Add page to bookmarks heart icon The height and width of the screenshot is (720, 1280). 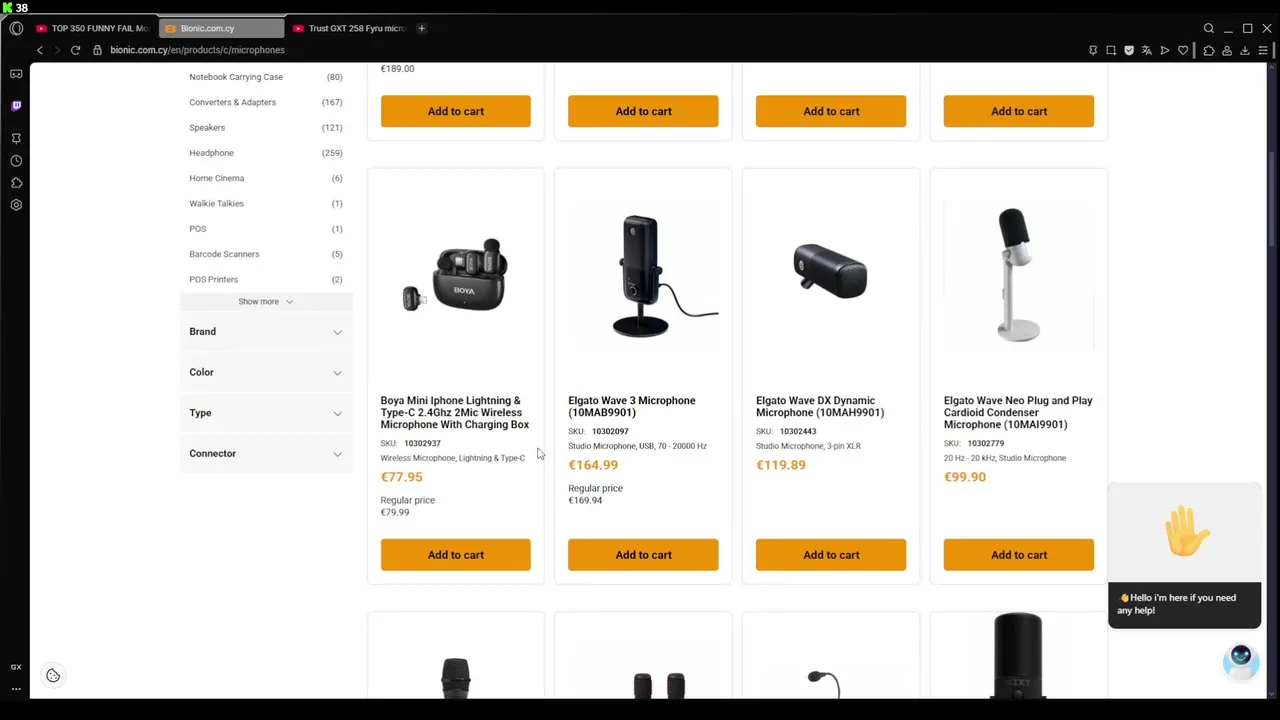(x=1183, y=50)
